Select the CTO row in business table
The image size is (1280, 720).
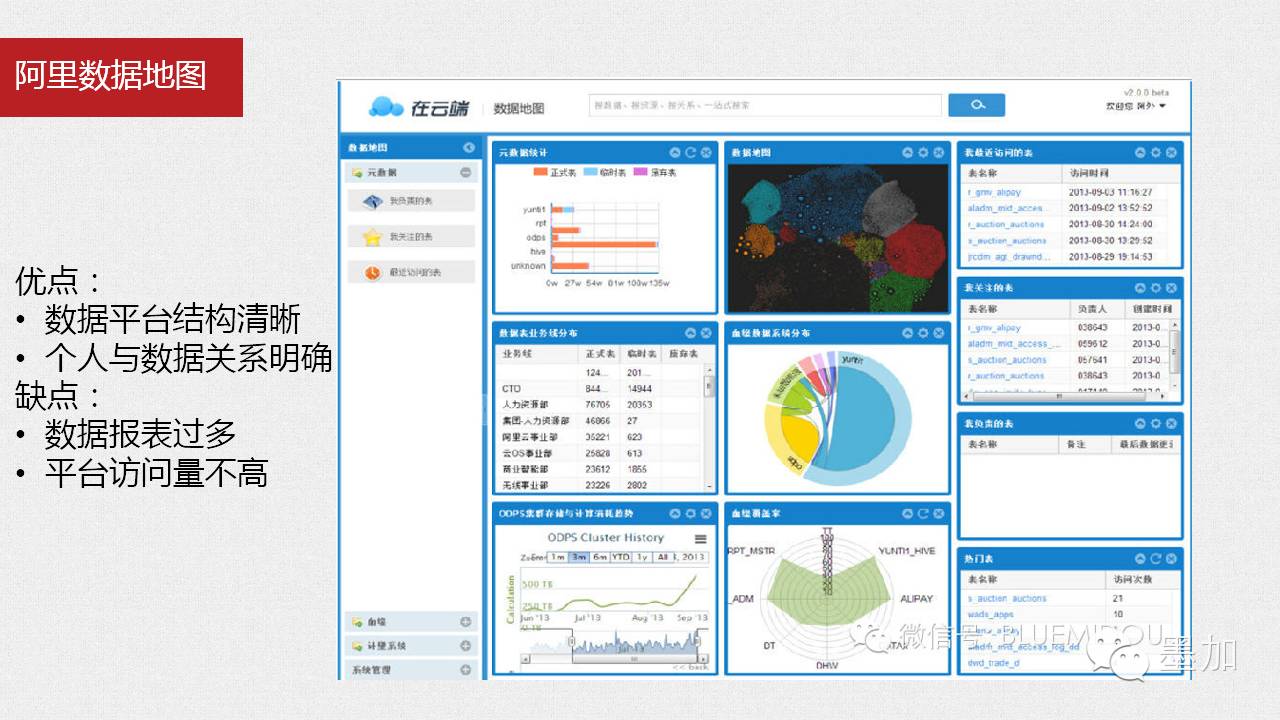click(600, 389)
